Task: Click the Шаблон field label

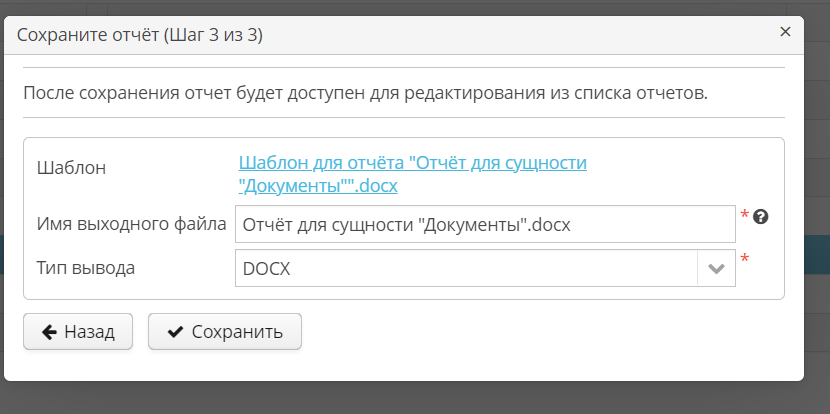Action: [71, 167]
